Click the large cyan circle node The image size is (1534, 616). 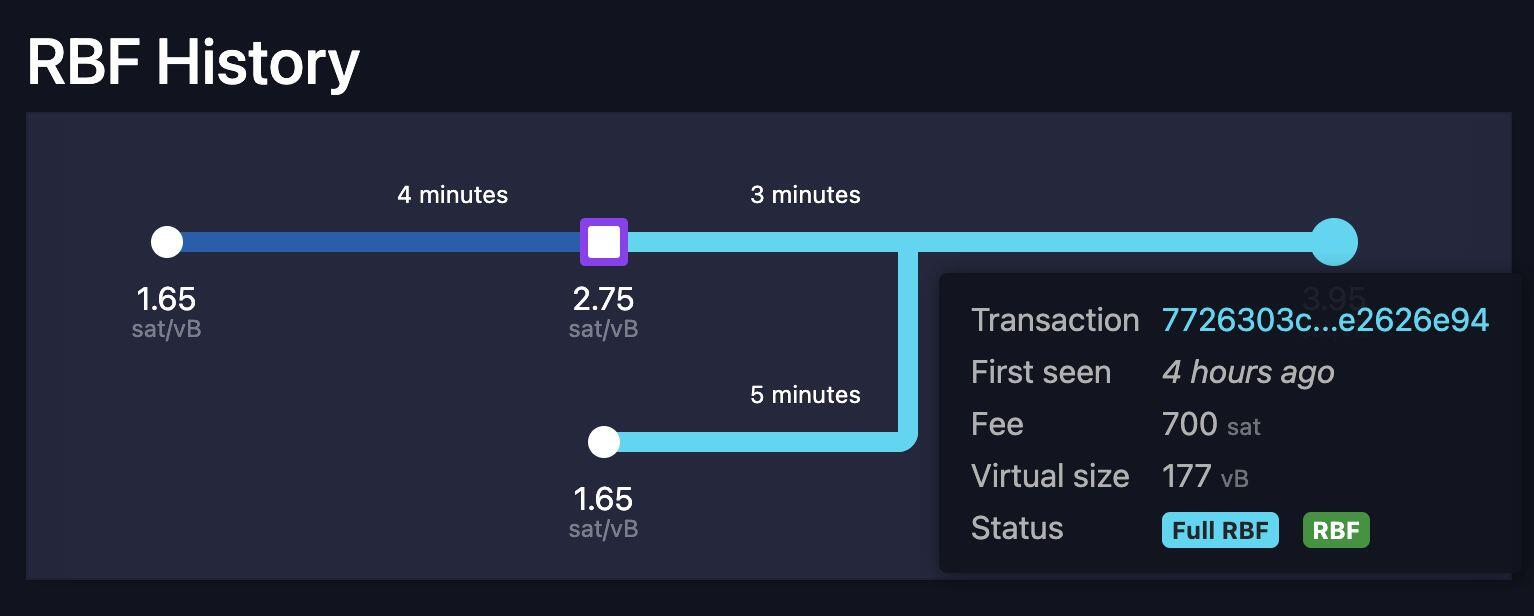pyautogui.click(x=1334, y=242)
